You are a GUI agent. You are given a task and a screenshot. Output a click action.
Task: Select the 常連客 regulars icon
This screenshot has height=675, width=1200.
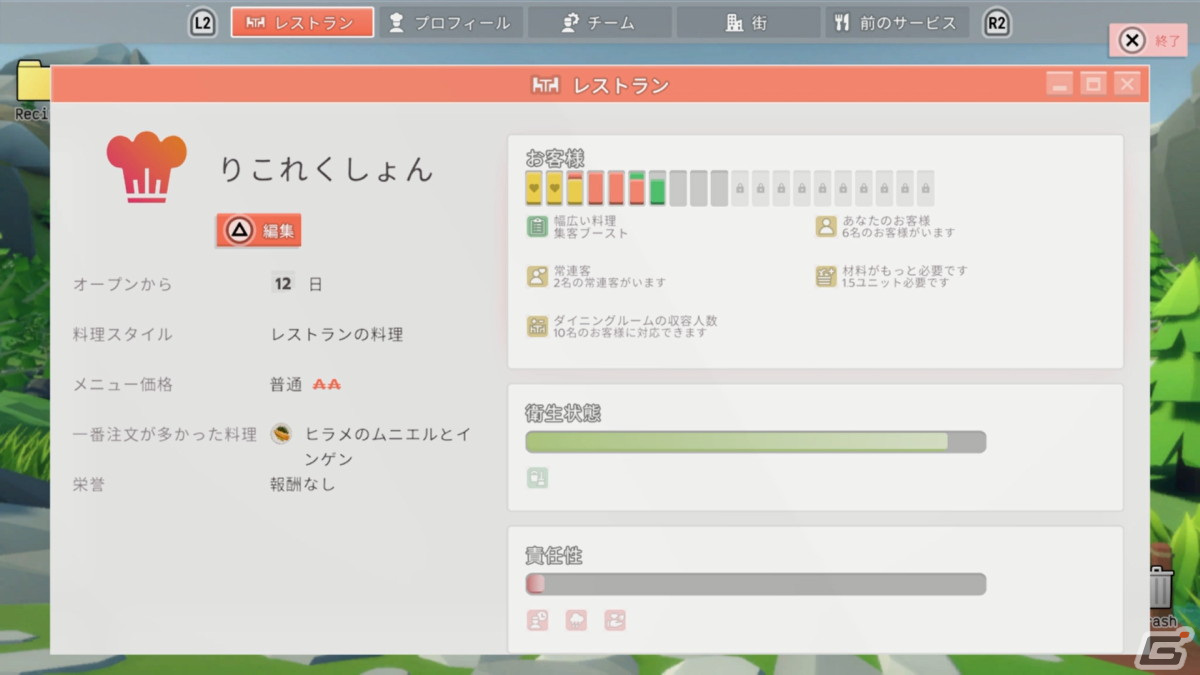tap(537, 277)
